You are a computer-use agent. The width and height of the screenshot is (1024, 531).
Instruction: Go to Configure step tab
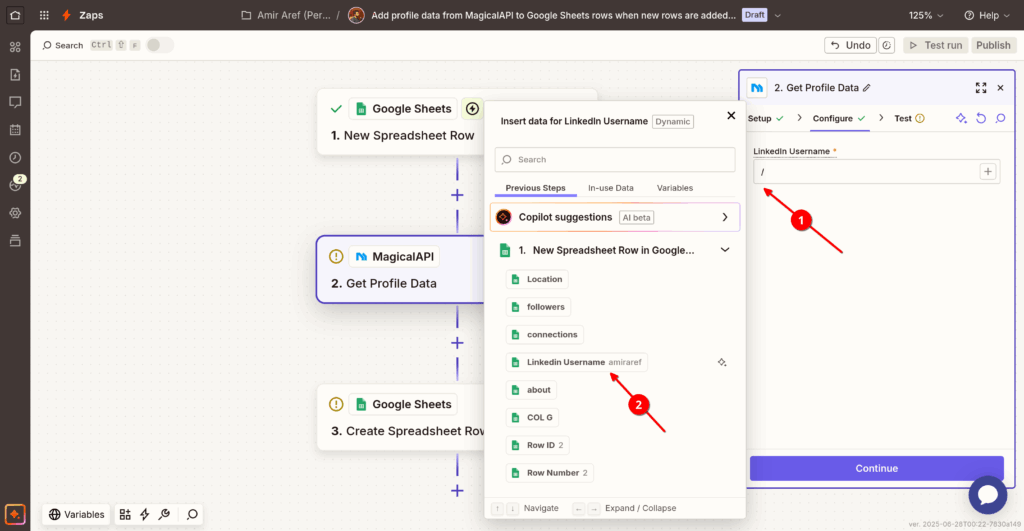839,118
